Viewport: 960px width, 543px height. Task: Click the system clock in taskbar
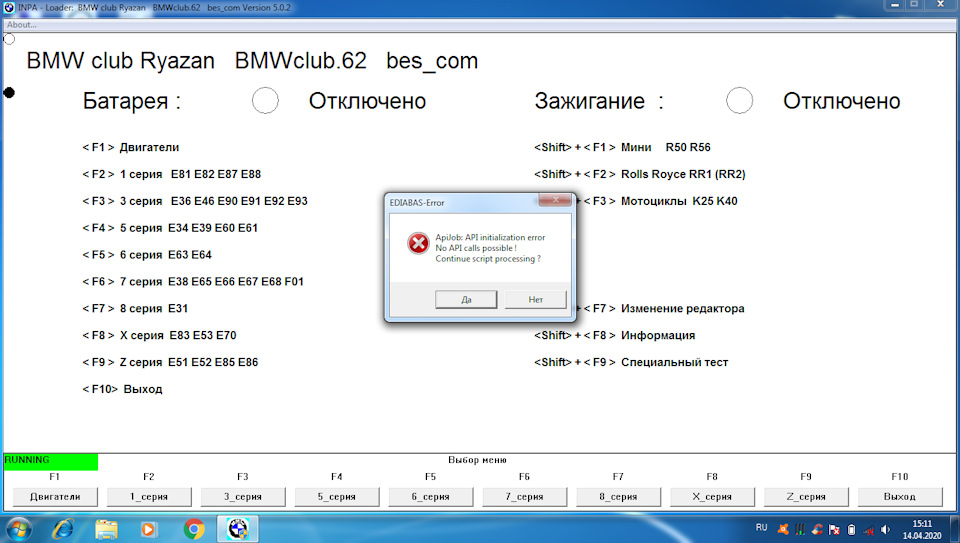[x=923, y=528]
